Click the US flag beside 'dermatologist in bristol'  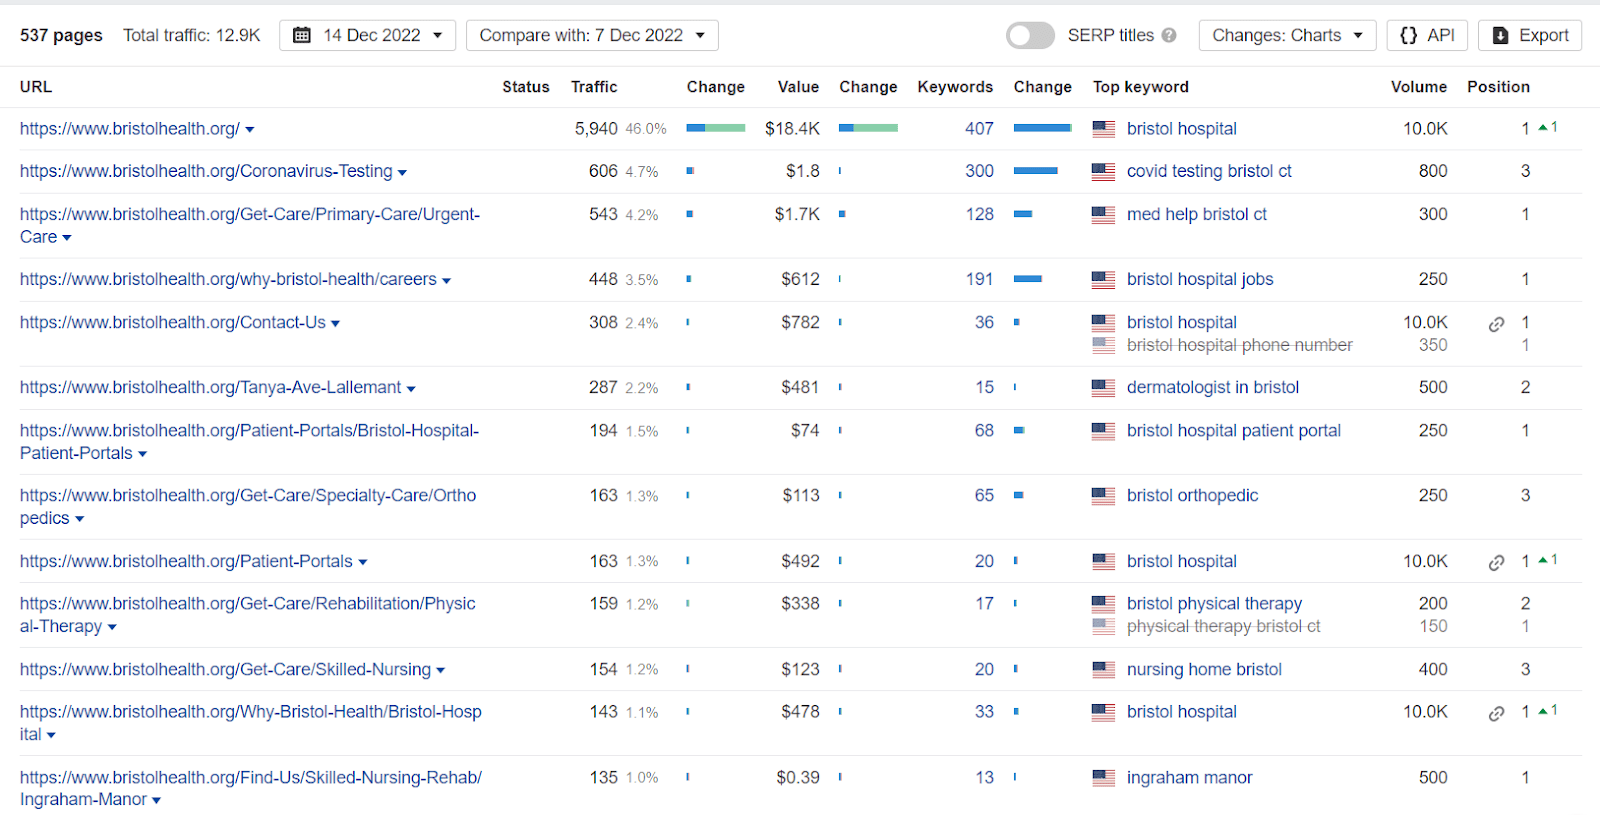1104,388
